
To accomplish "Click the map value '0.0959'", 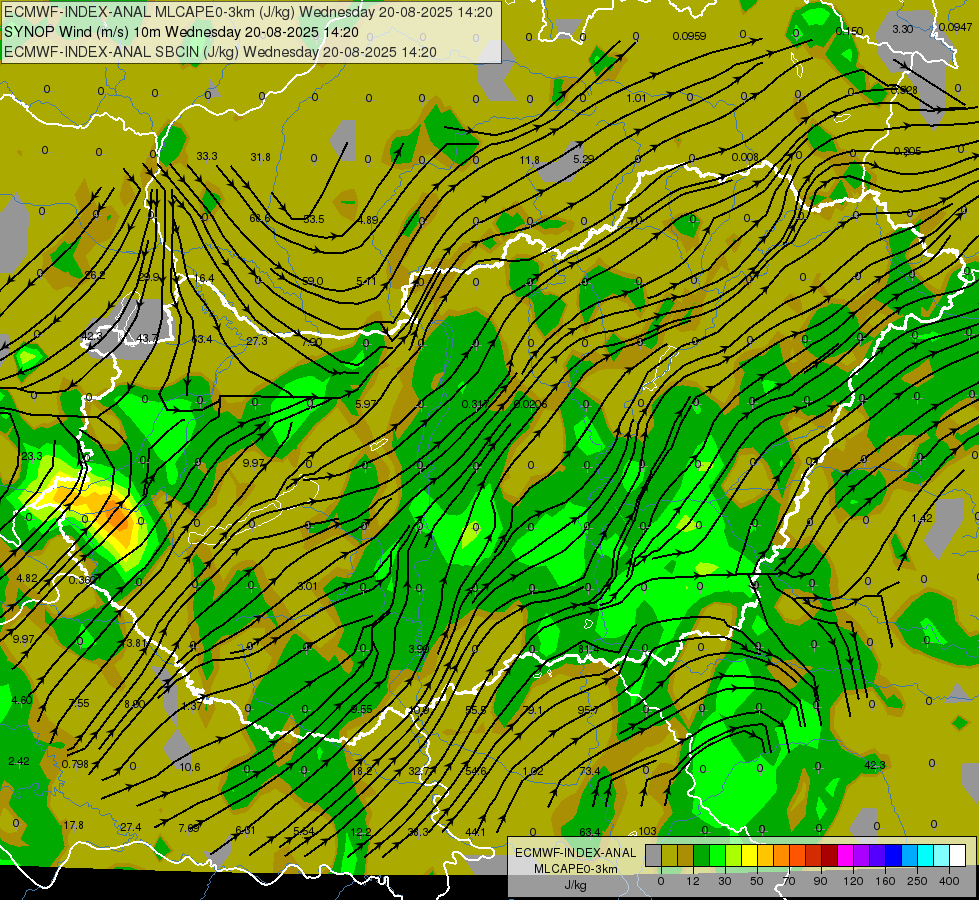I will tap(689, 36).
